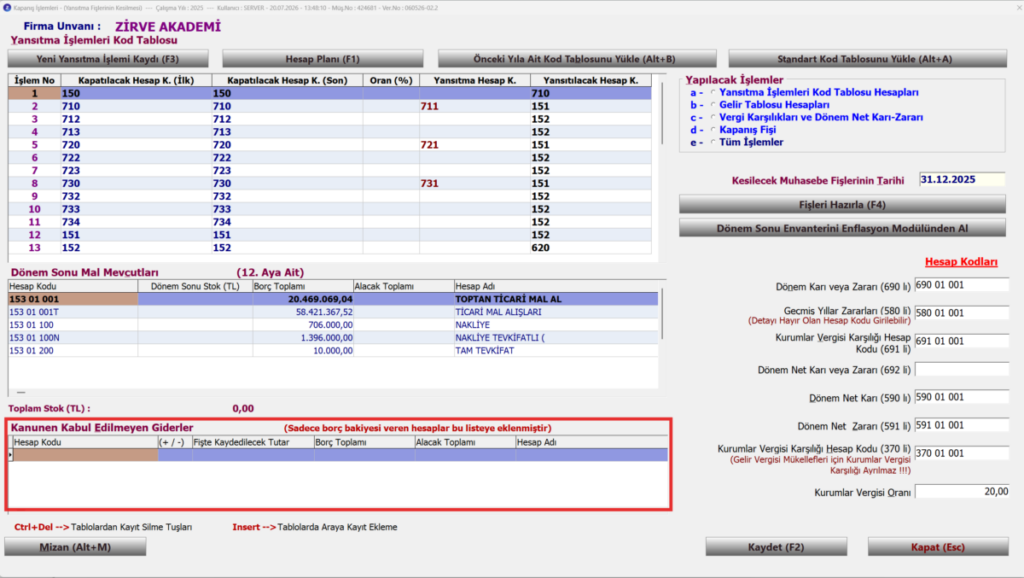Select stock row 153 01 100 NAKLİYE
This screenshot has height=578, width=1024.
(x=333, y=325)
